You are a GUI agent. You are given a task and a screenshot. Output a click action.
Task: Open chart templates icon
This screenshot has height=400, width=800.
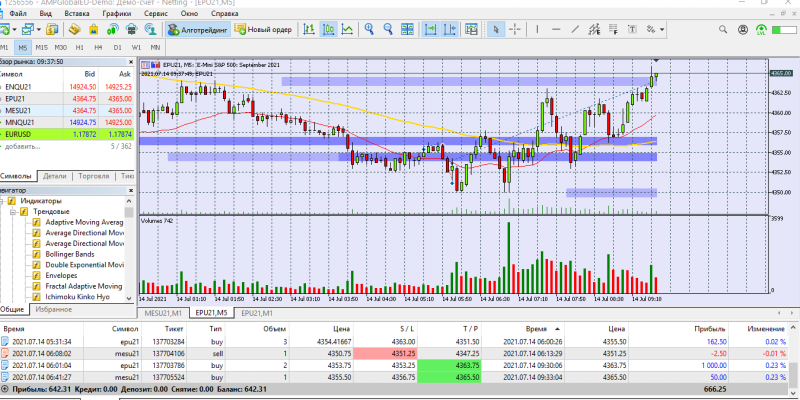pos(471,30)
